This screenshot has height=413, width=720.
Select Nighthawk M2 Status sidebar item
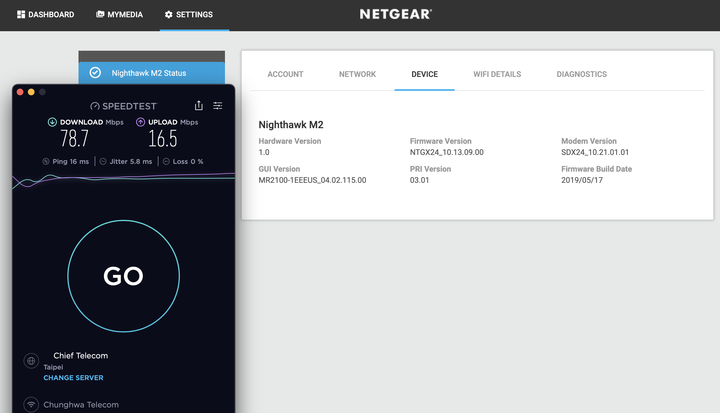click(x=152, y=73)
